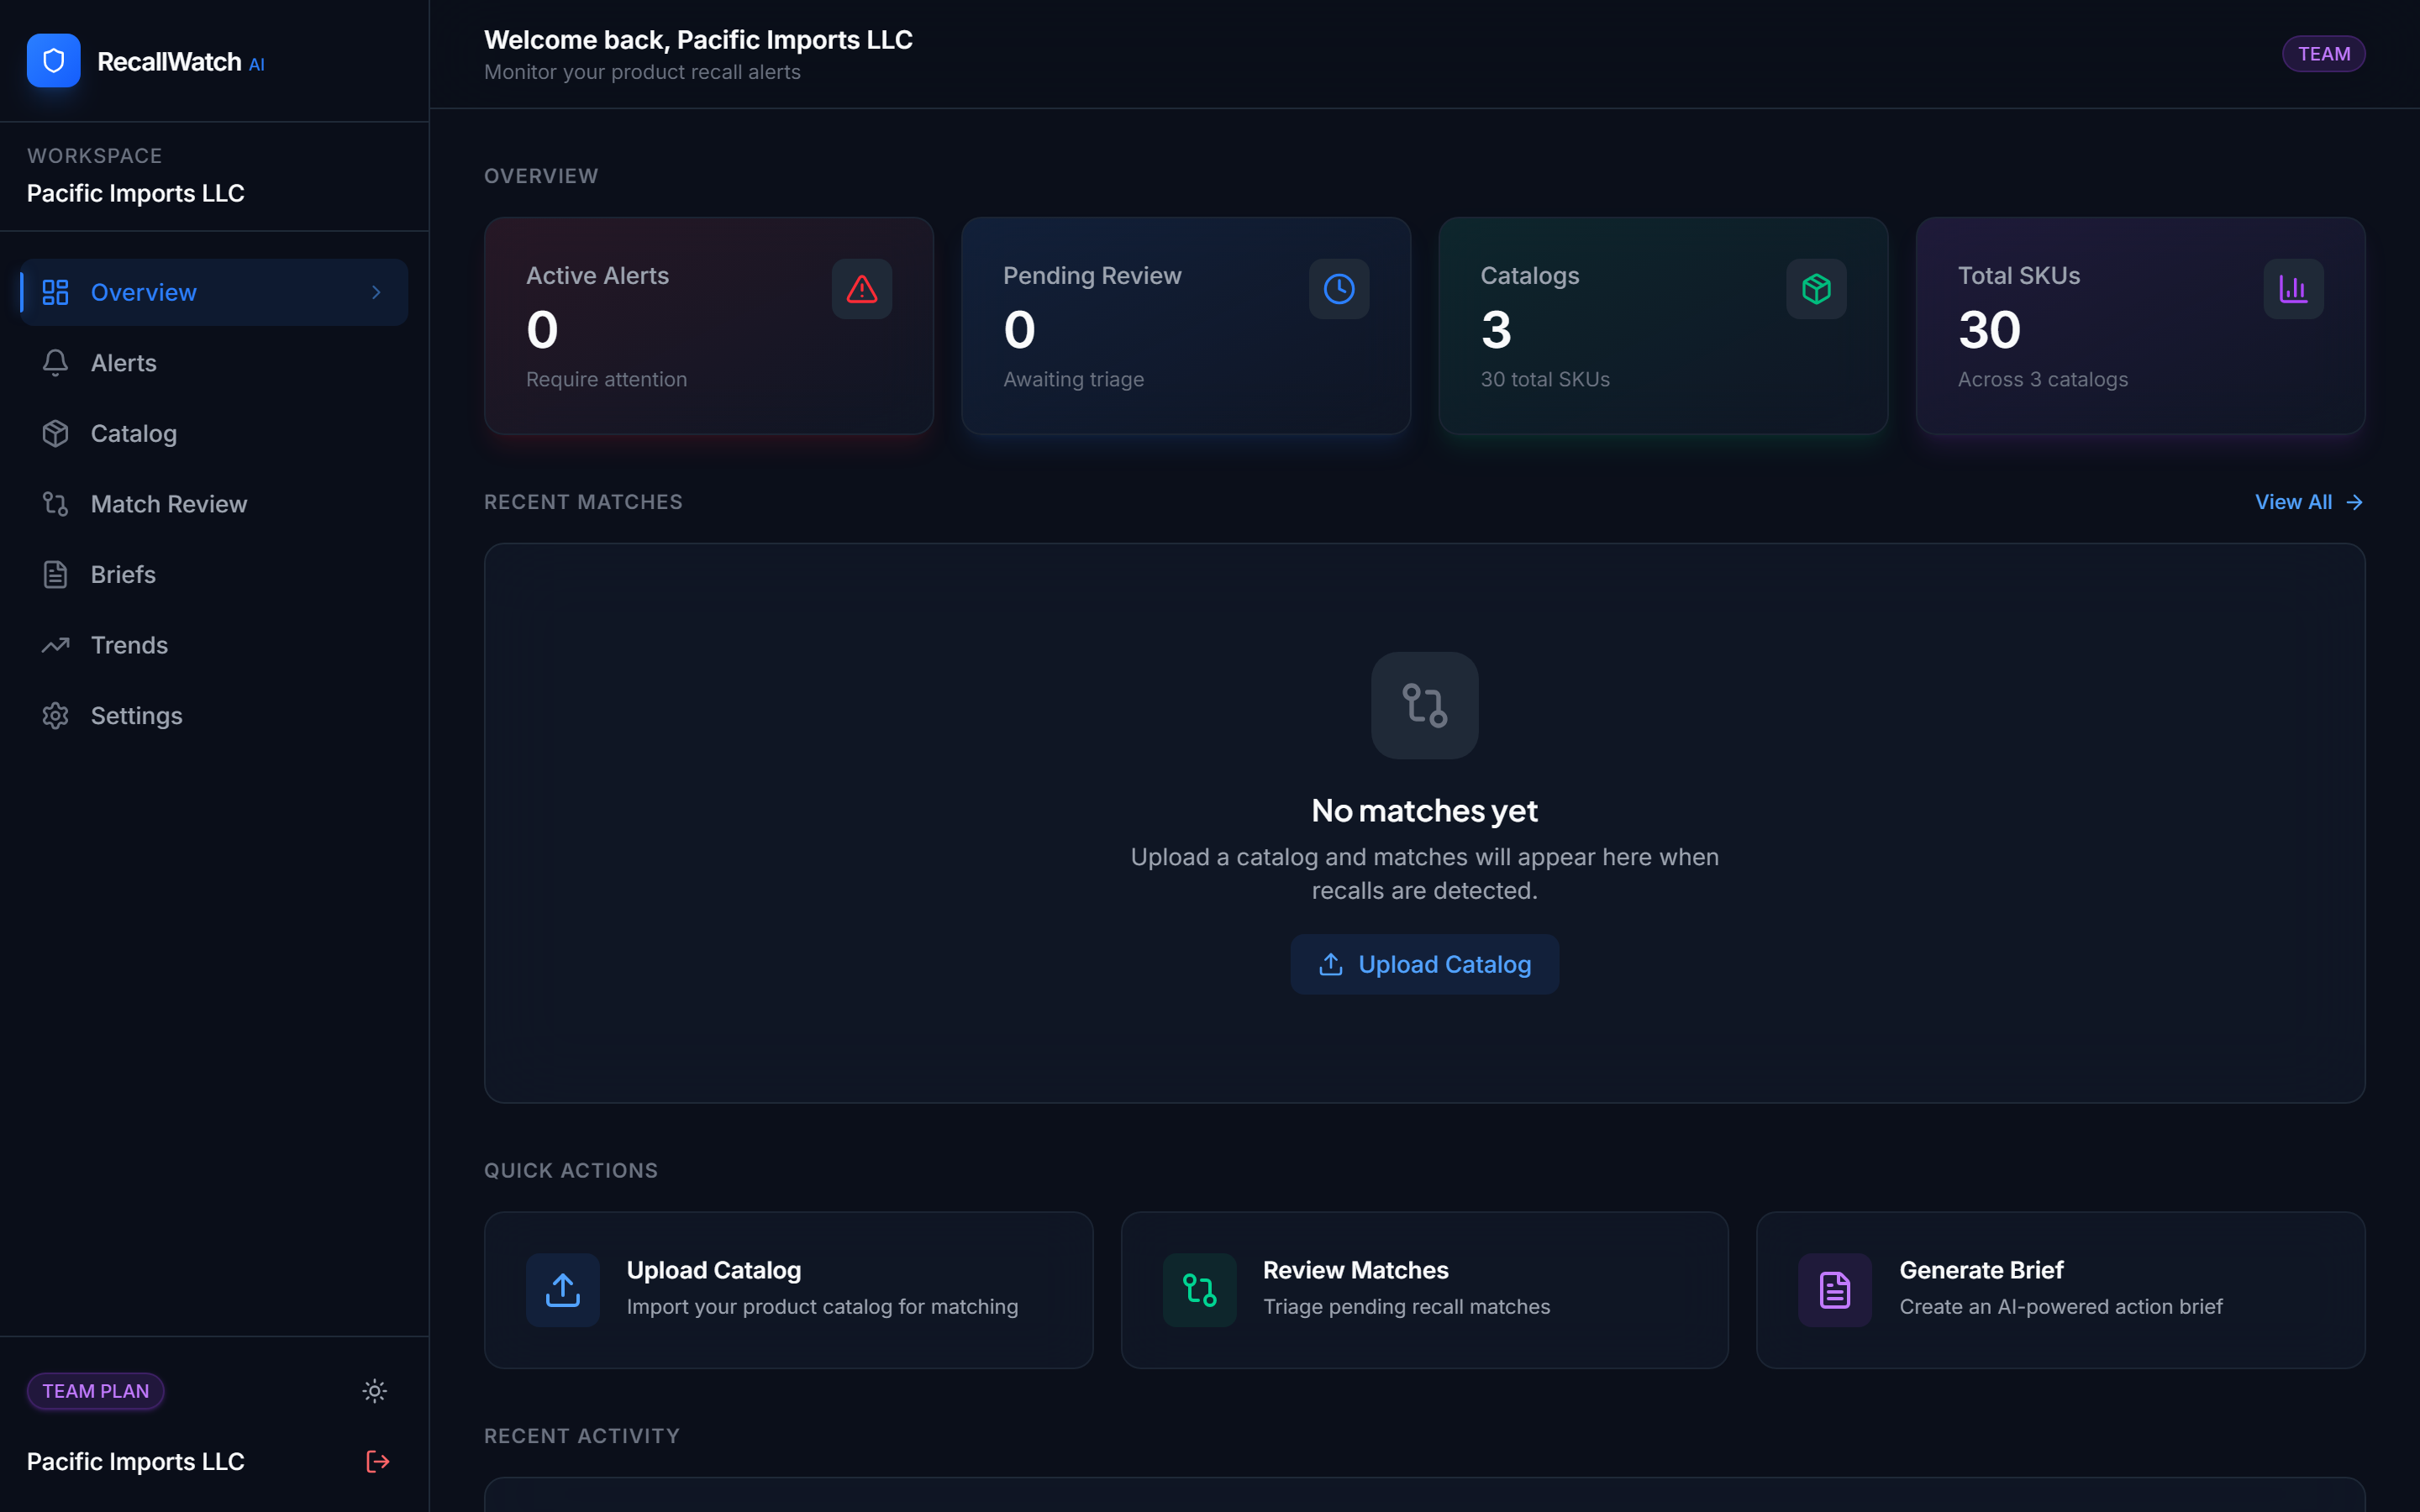The height and width of the screenshot is (1512, 2420).
Task: Click the TEAM PLAN badge
Action: pyautogui.click(x=95, y=1390)
